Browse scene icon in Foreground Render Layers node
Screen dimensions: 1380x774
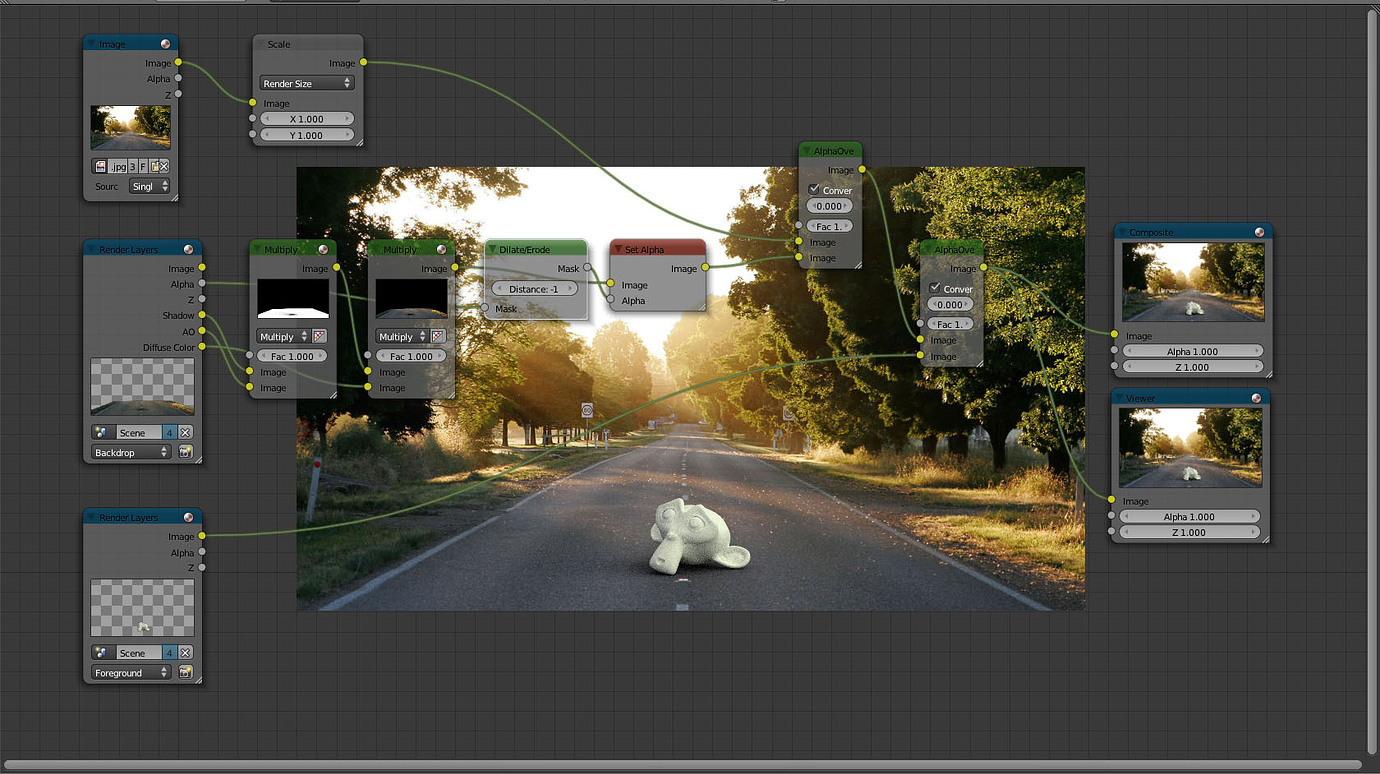tap(101, 653)
